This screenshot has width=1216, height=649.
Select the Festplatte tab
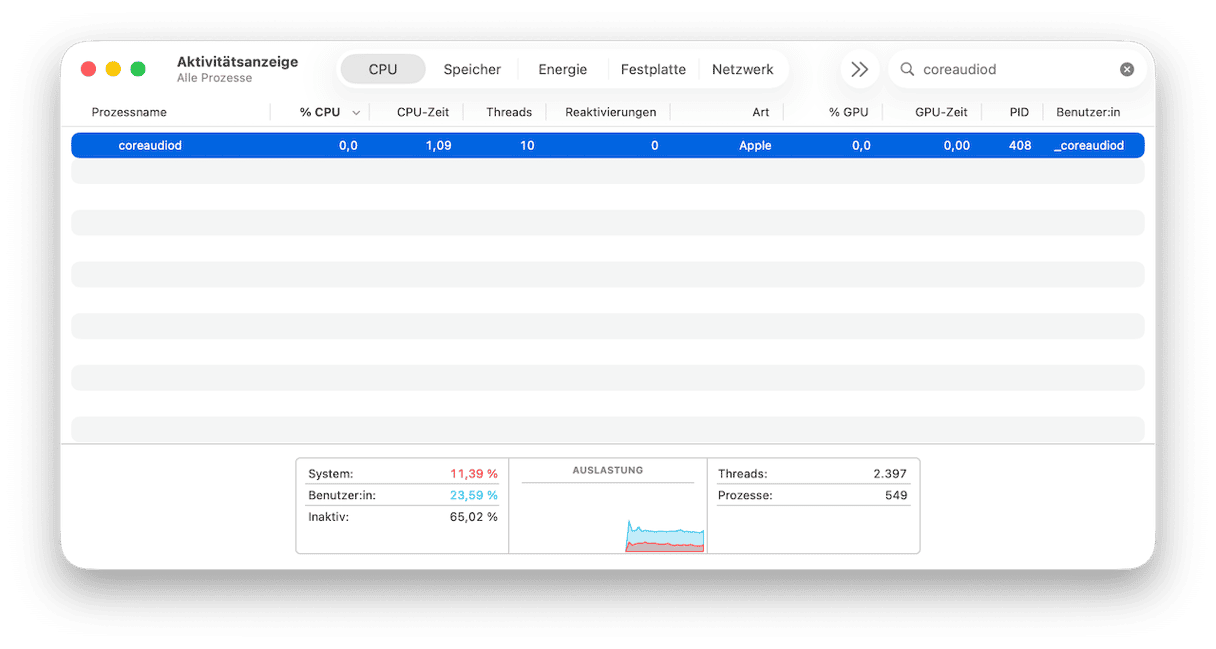[653, 69]
